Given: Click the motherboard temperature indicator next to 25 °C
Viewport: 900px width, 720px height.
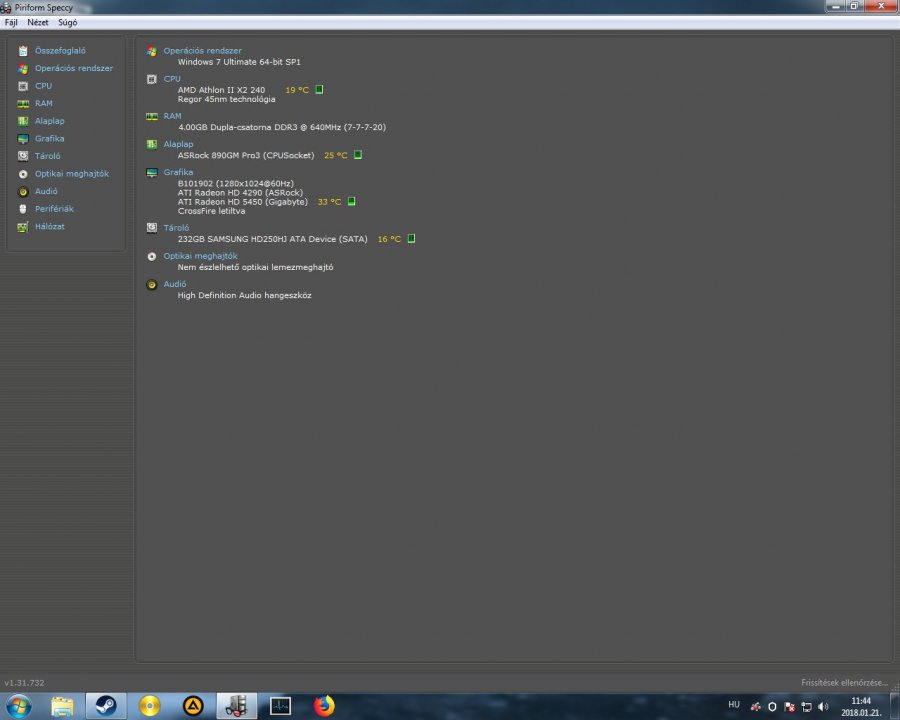Looking at the screenshot, I should (358, 155).
